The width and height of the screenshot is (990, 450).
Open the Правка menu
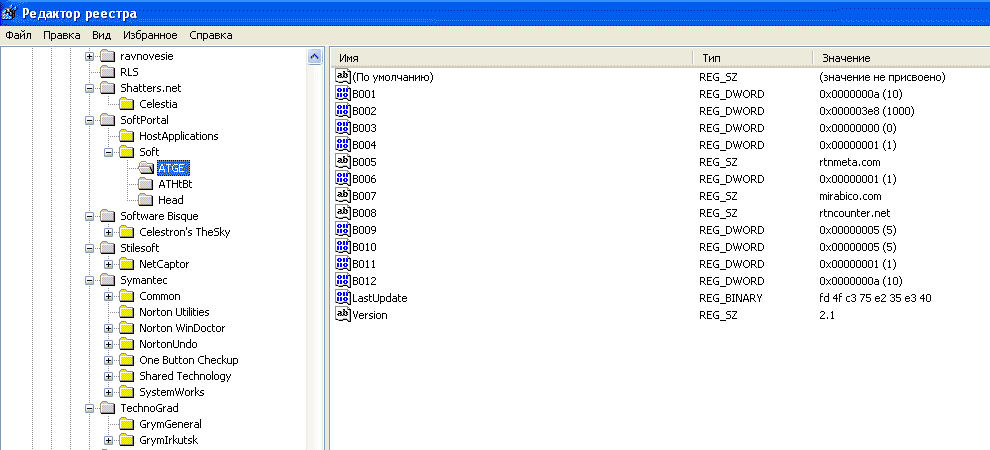tap(62, 35)
